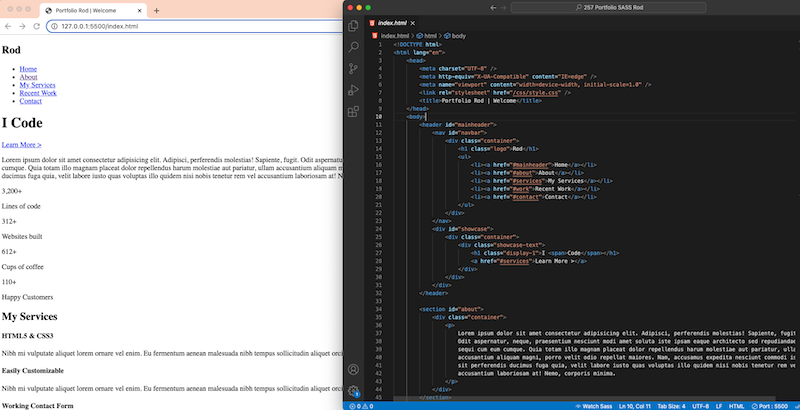Change the UTF-8 encoding in status bar
The height and width of the screenshot is (410, 800).
pyautogui.click(x=701, y=406)
